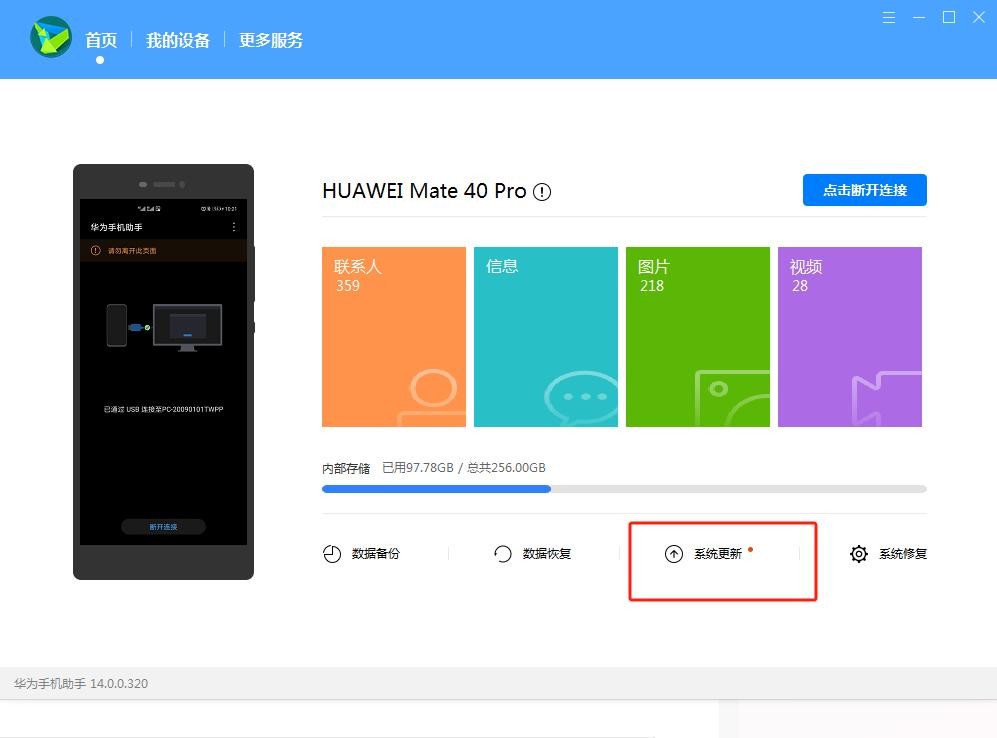
Task: Click the 数据恢复 restore icon
Action: pos(502,554)
